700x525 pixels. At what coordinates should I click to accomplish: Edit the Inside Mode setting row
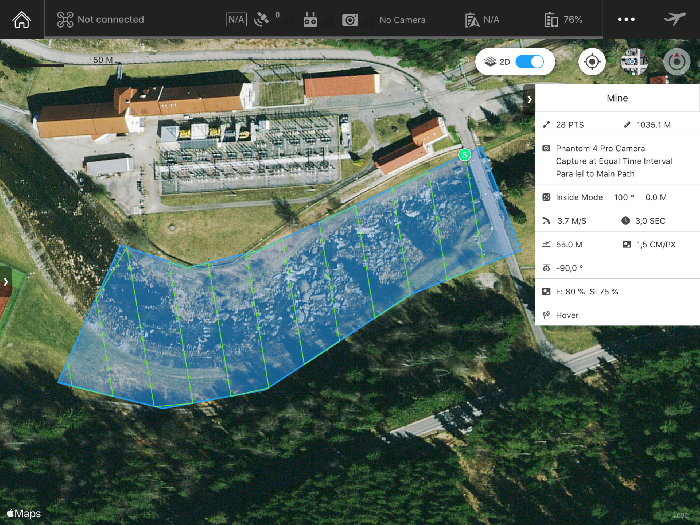[617, 197]
